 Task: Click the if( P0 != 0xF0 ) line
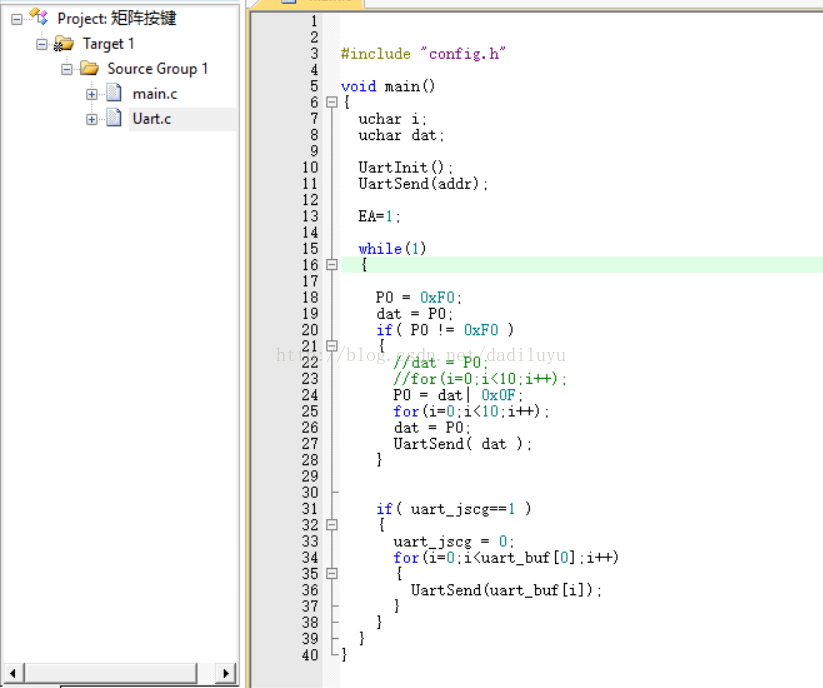(x=445, y=330)
